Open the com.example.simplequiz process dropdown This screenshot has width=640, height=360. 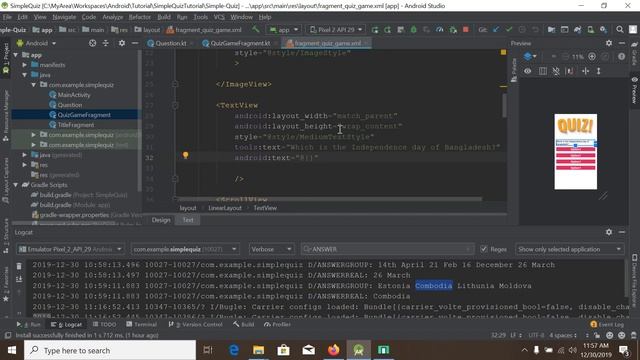[x=185, y=249]
